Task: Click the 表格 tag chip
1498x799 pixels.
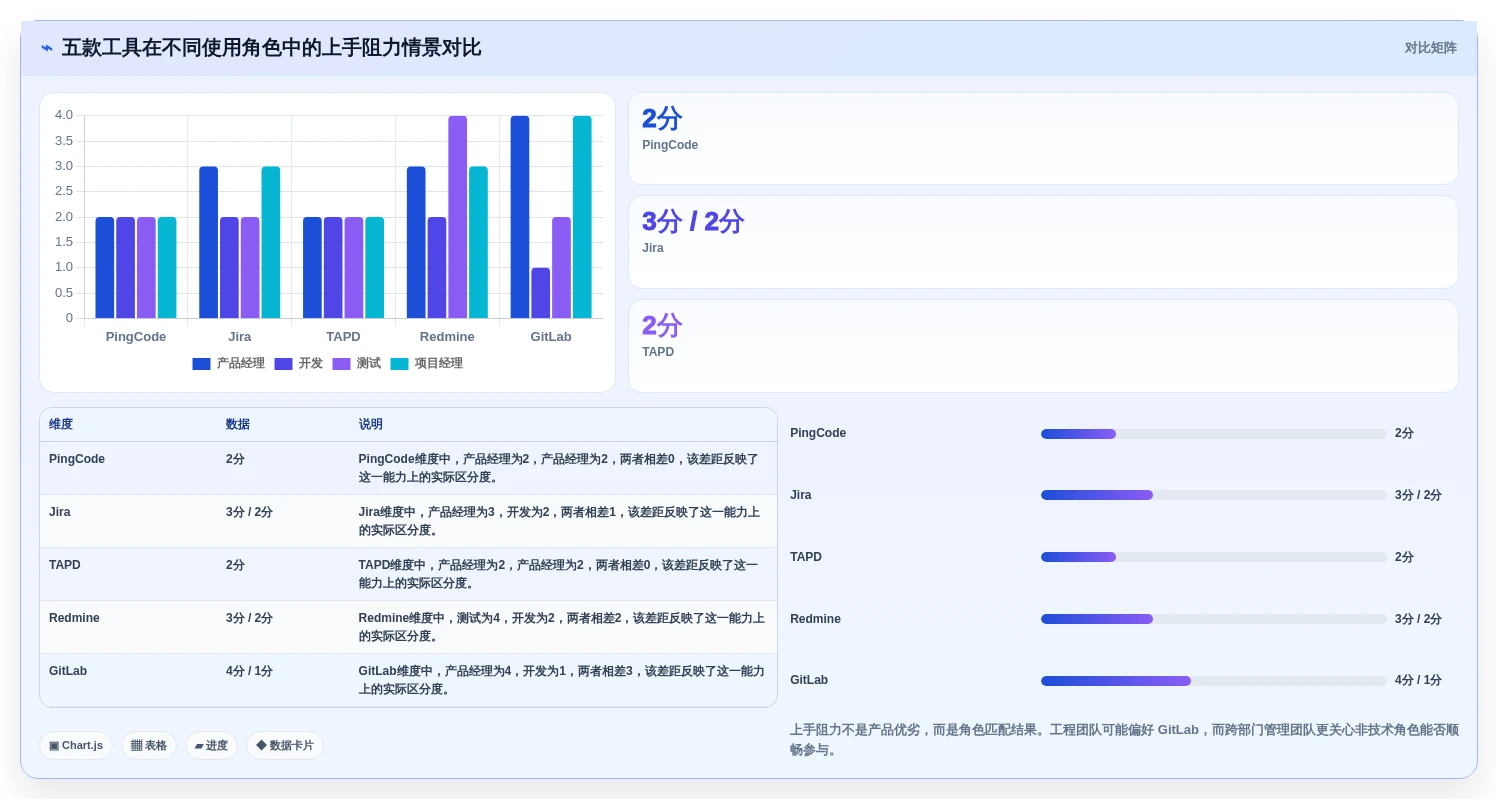Action: click(149, 746)
